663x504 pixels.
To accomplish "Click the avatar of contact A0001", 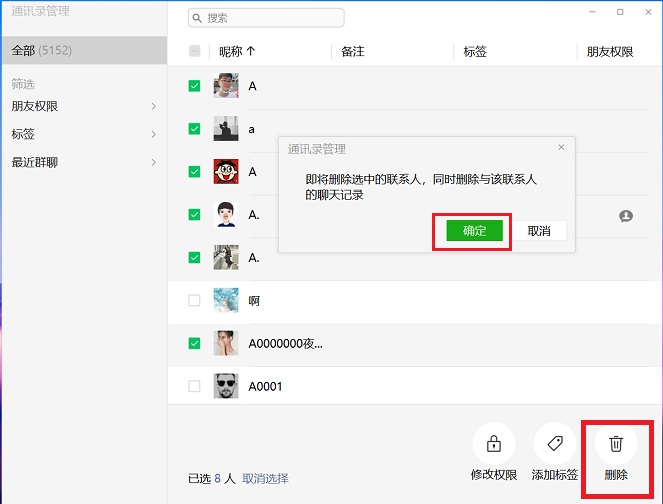I will pyautogui.click(x=226, y=386).
